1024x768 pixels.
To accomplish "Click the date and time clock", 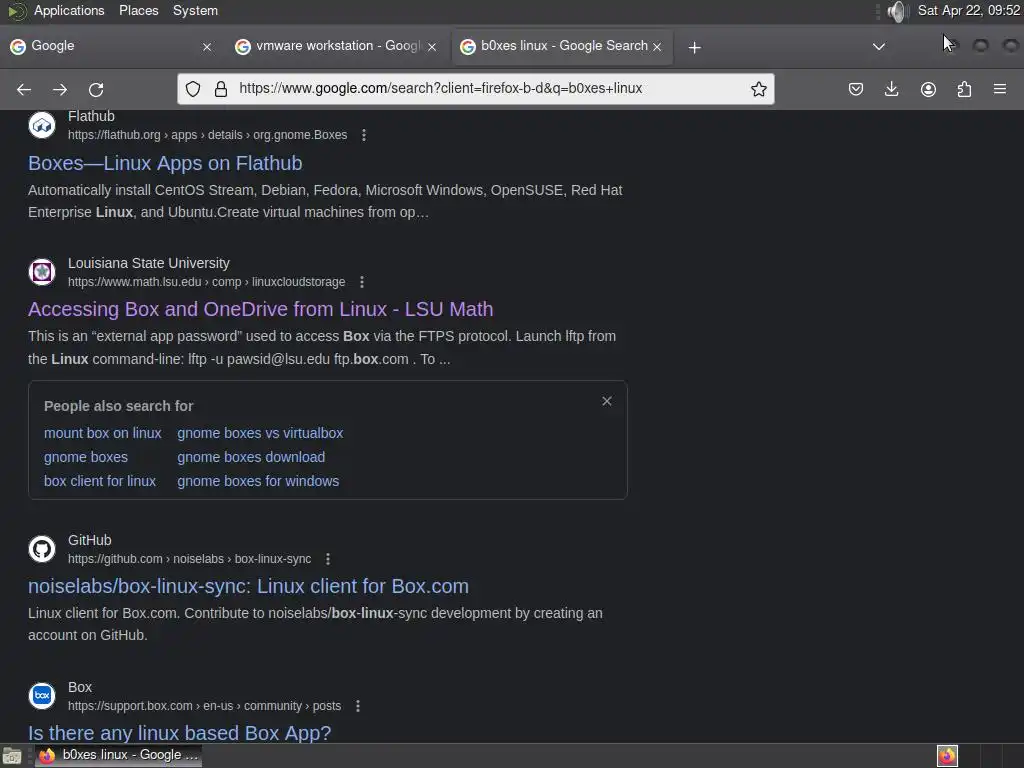I will click(969, 10).
